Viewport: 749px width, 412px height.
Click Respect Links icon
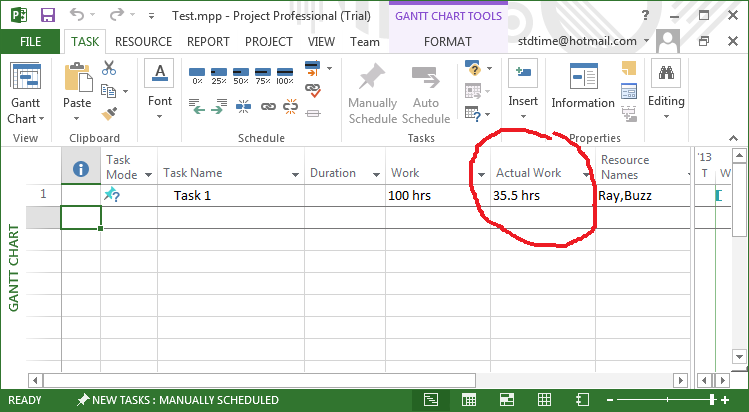point(312,90)
